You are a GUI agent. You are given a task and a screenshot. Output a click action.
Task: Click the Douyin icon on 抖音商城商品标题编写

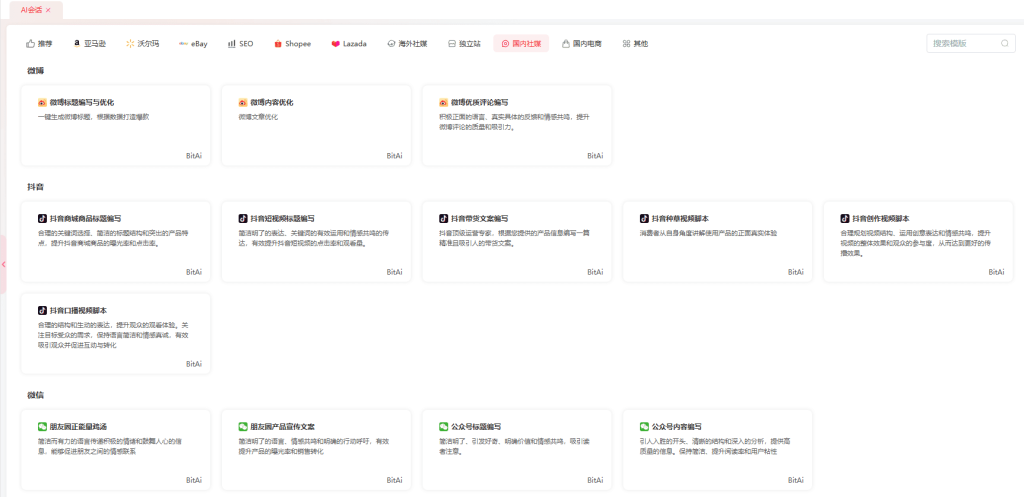point(42,218)
